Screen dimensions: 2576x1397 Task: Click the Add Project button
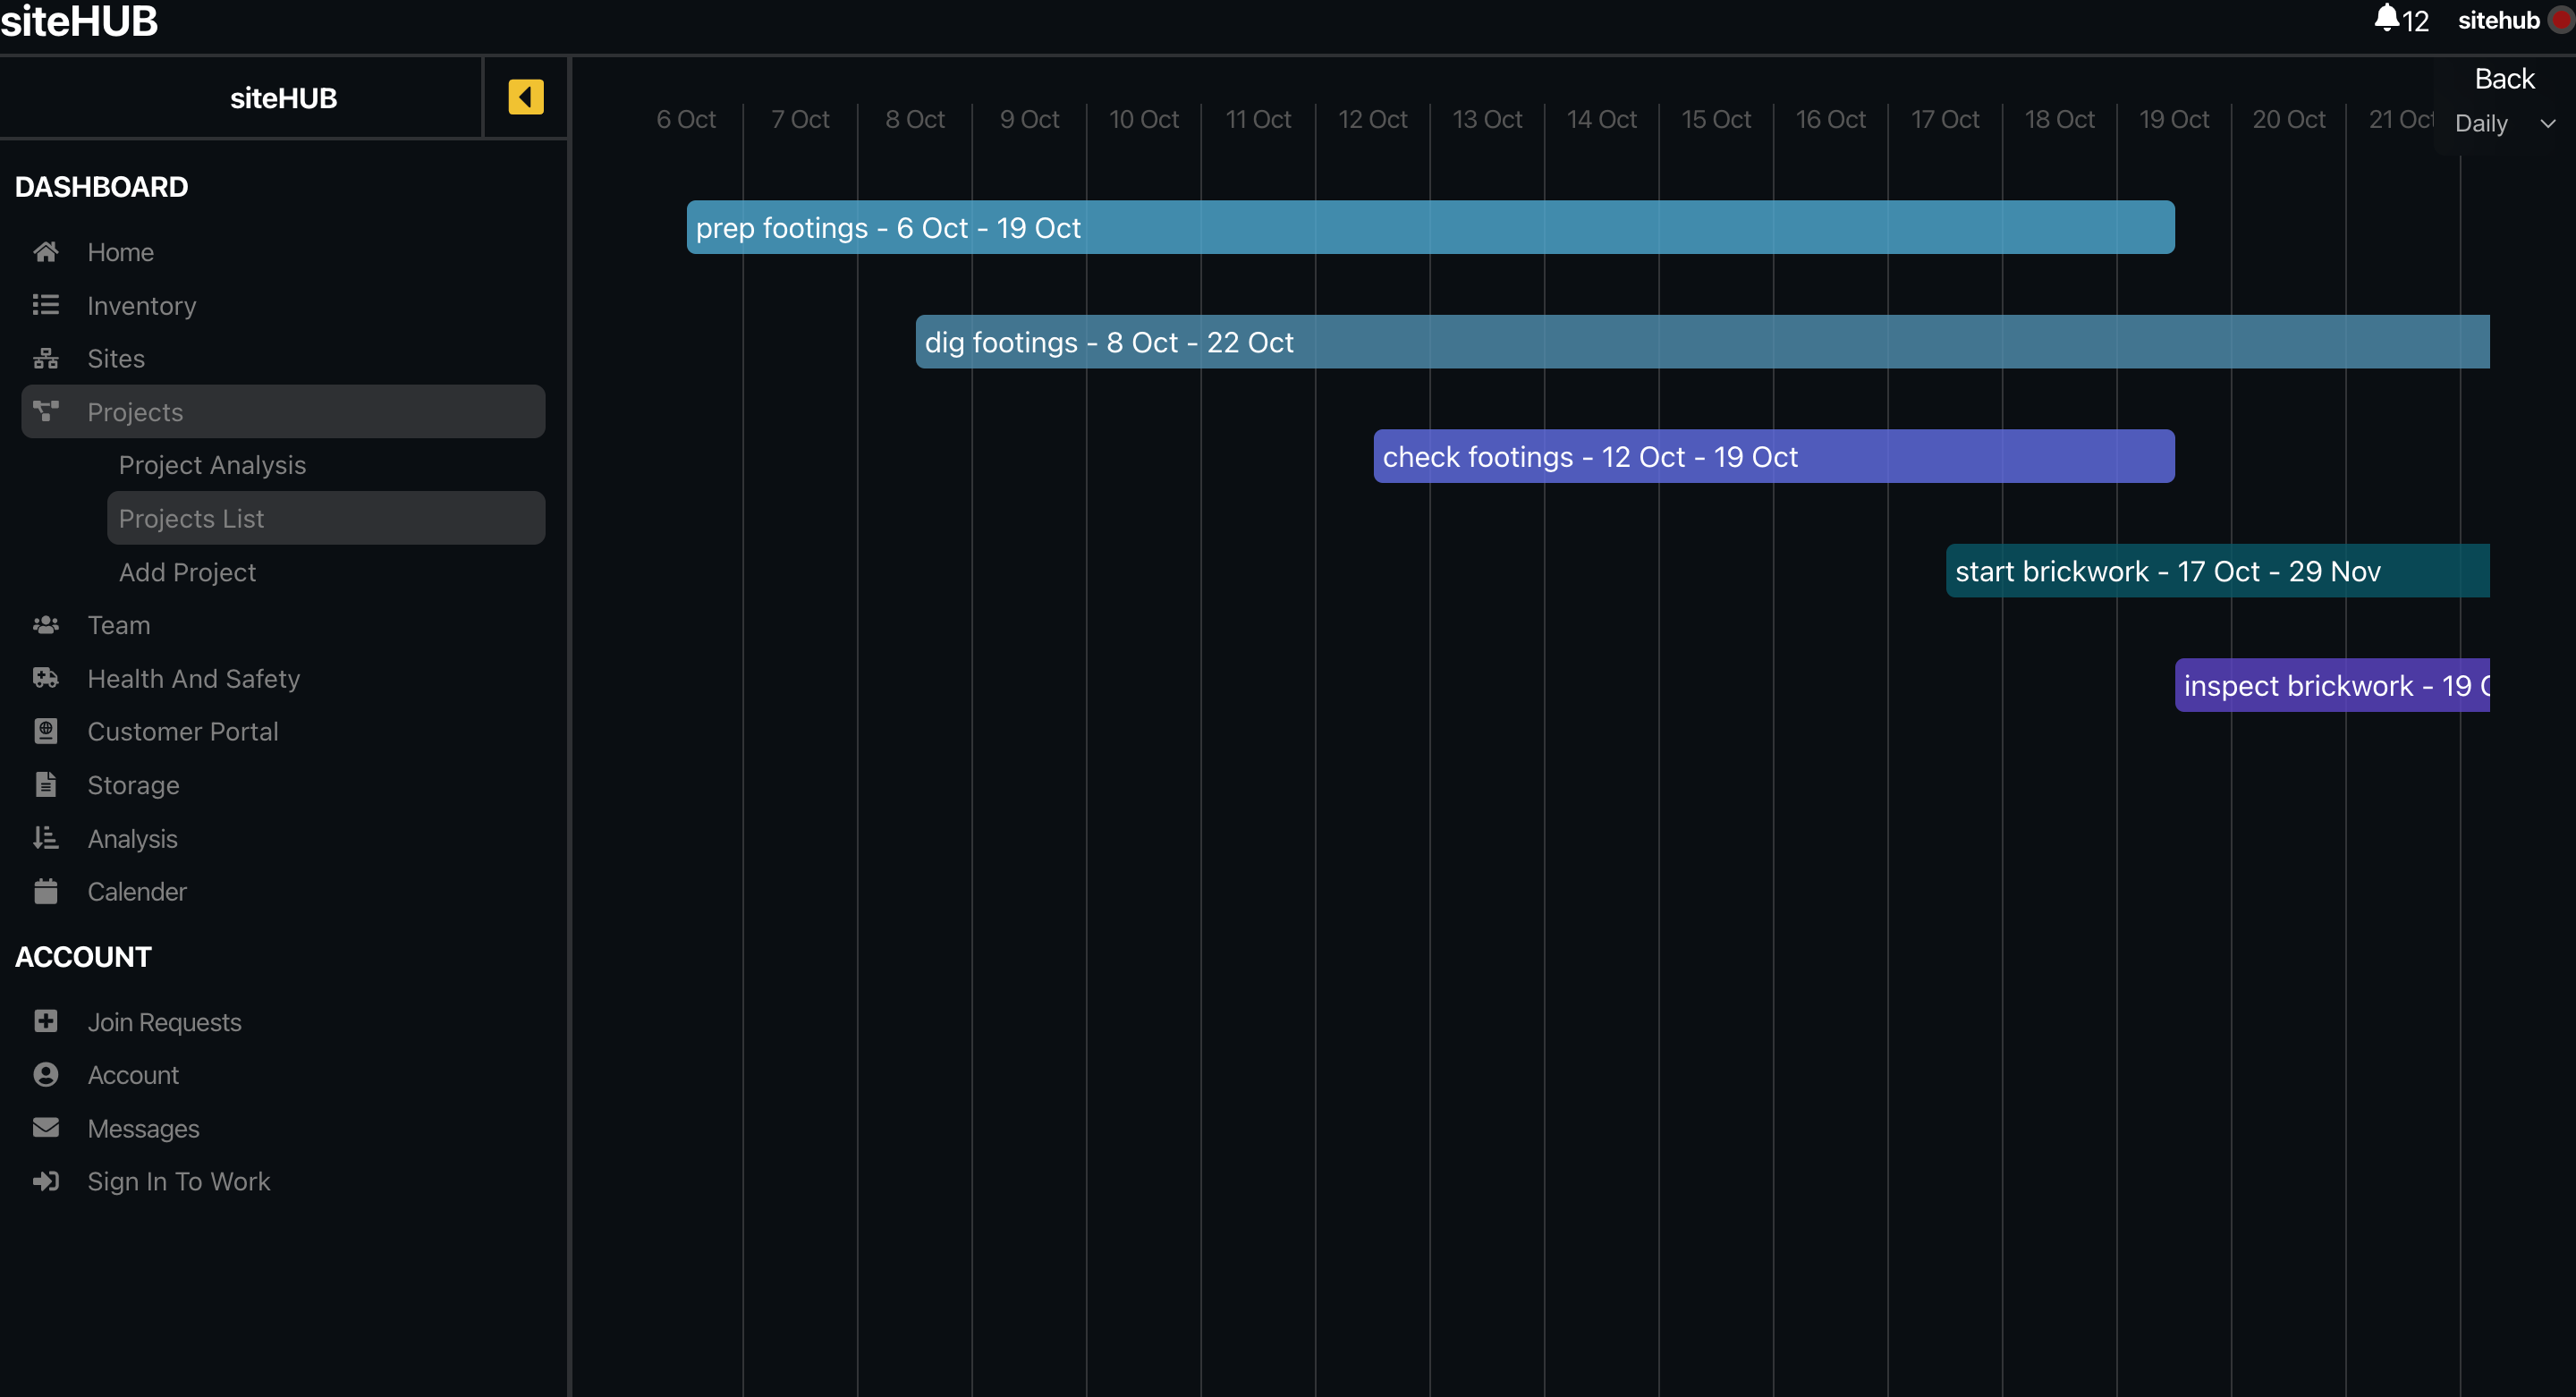click(x=188, y=571)
